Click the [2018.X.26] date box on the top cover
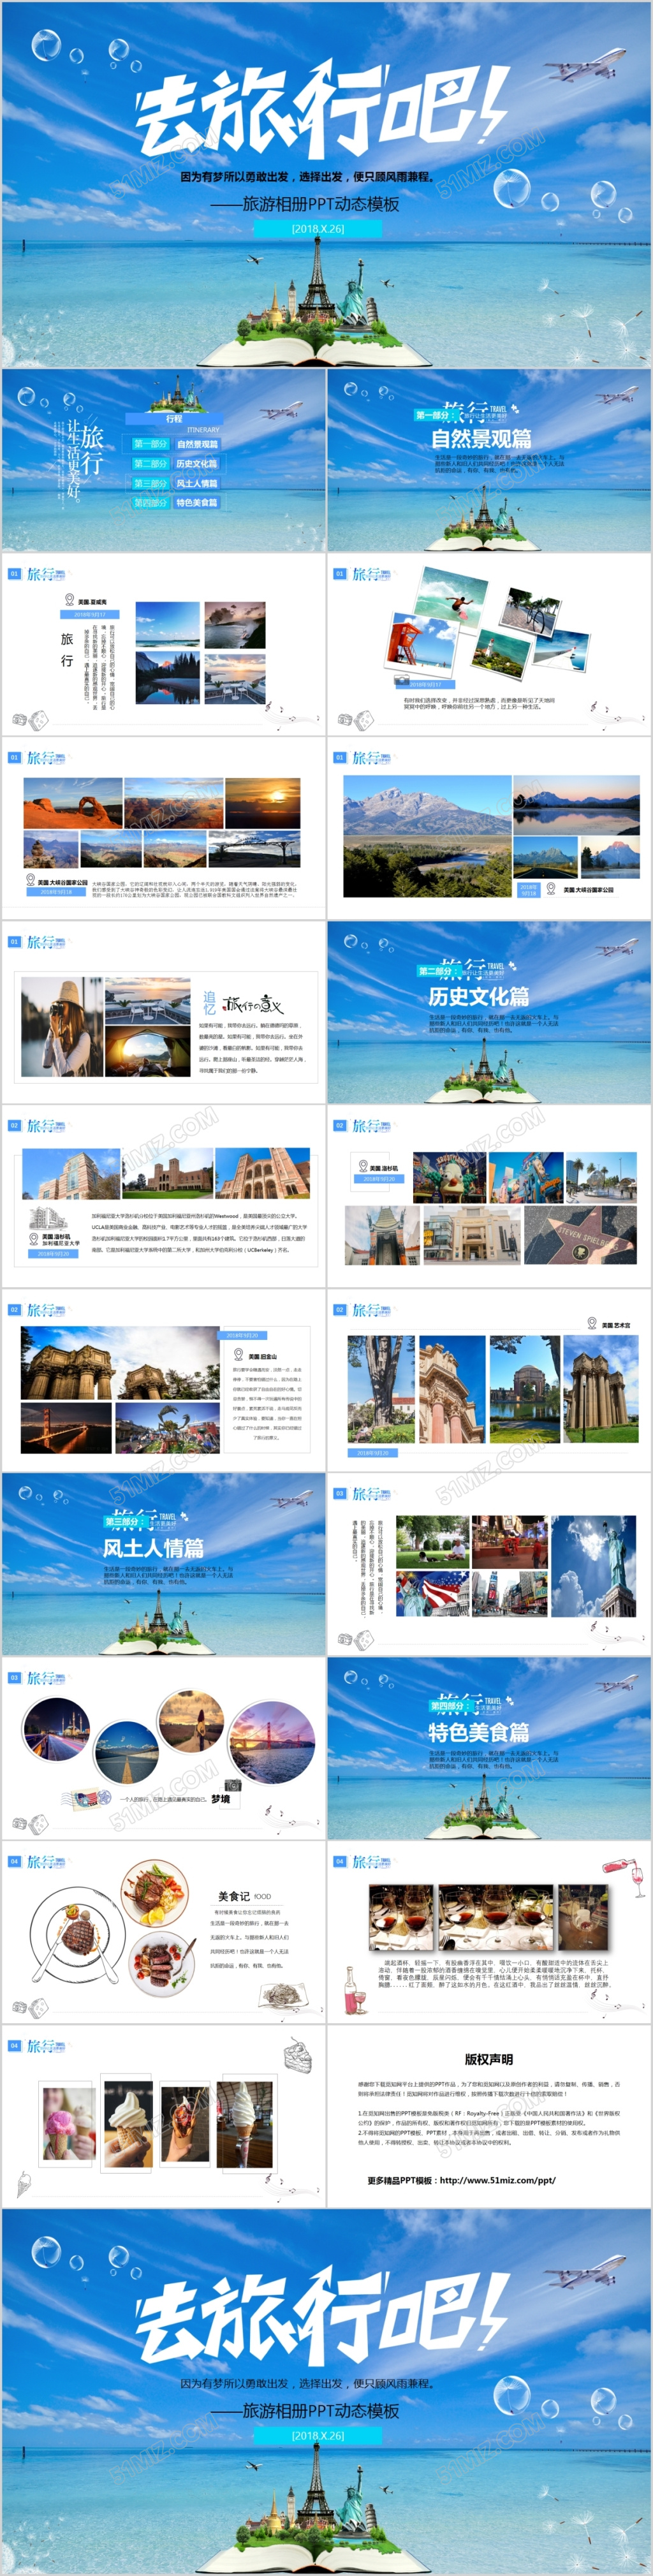The image size is (653, 2576). [x=318, y=229]
